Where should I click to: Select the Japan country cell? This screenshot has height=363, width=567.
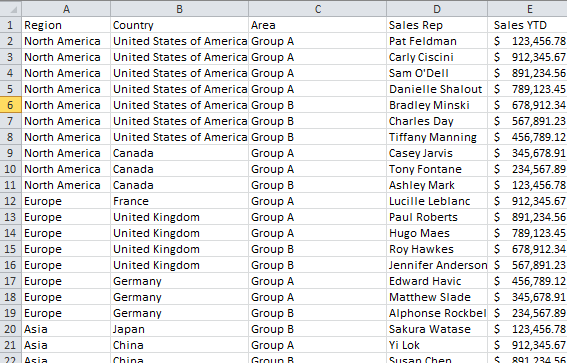click(x=179, y=329)
